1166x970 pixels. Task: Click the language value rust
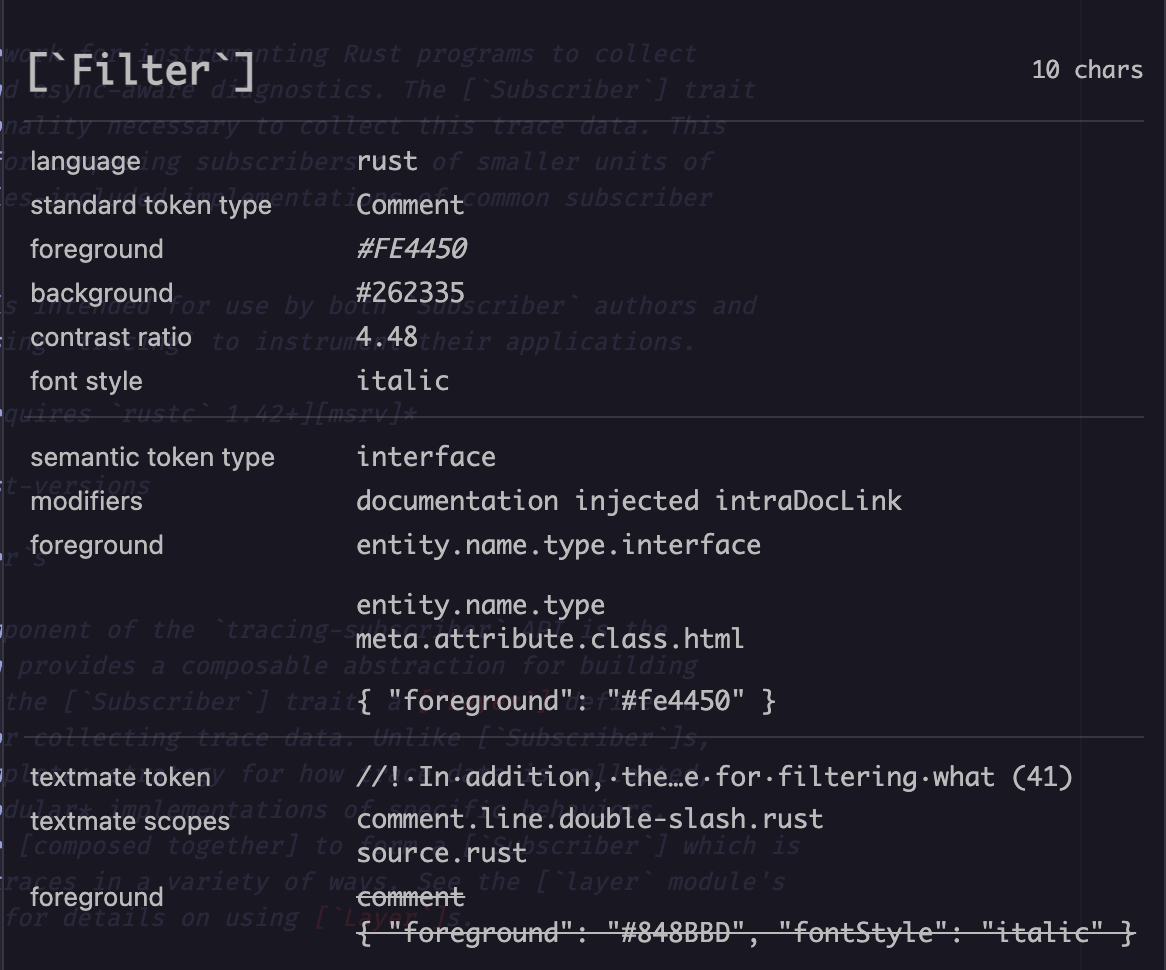tap(384, 160)
